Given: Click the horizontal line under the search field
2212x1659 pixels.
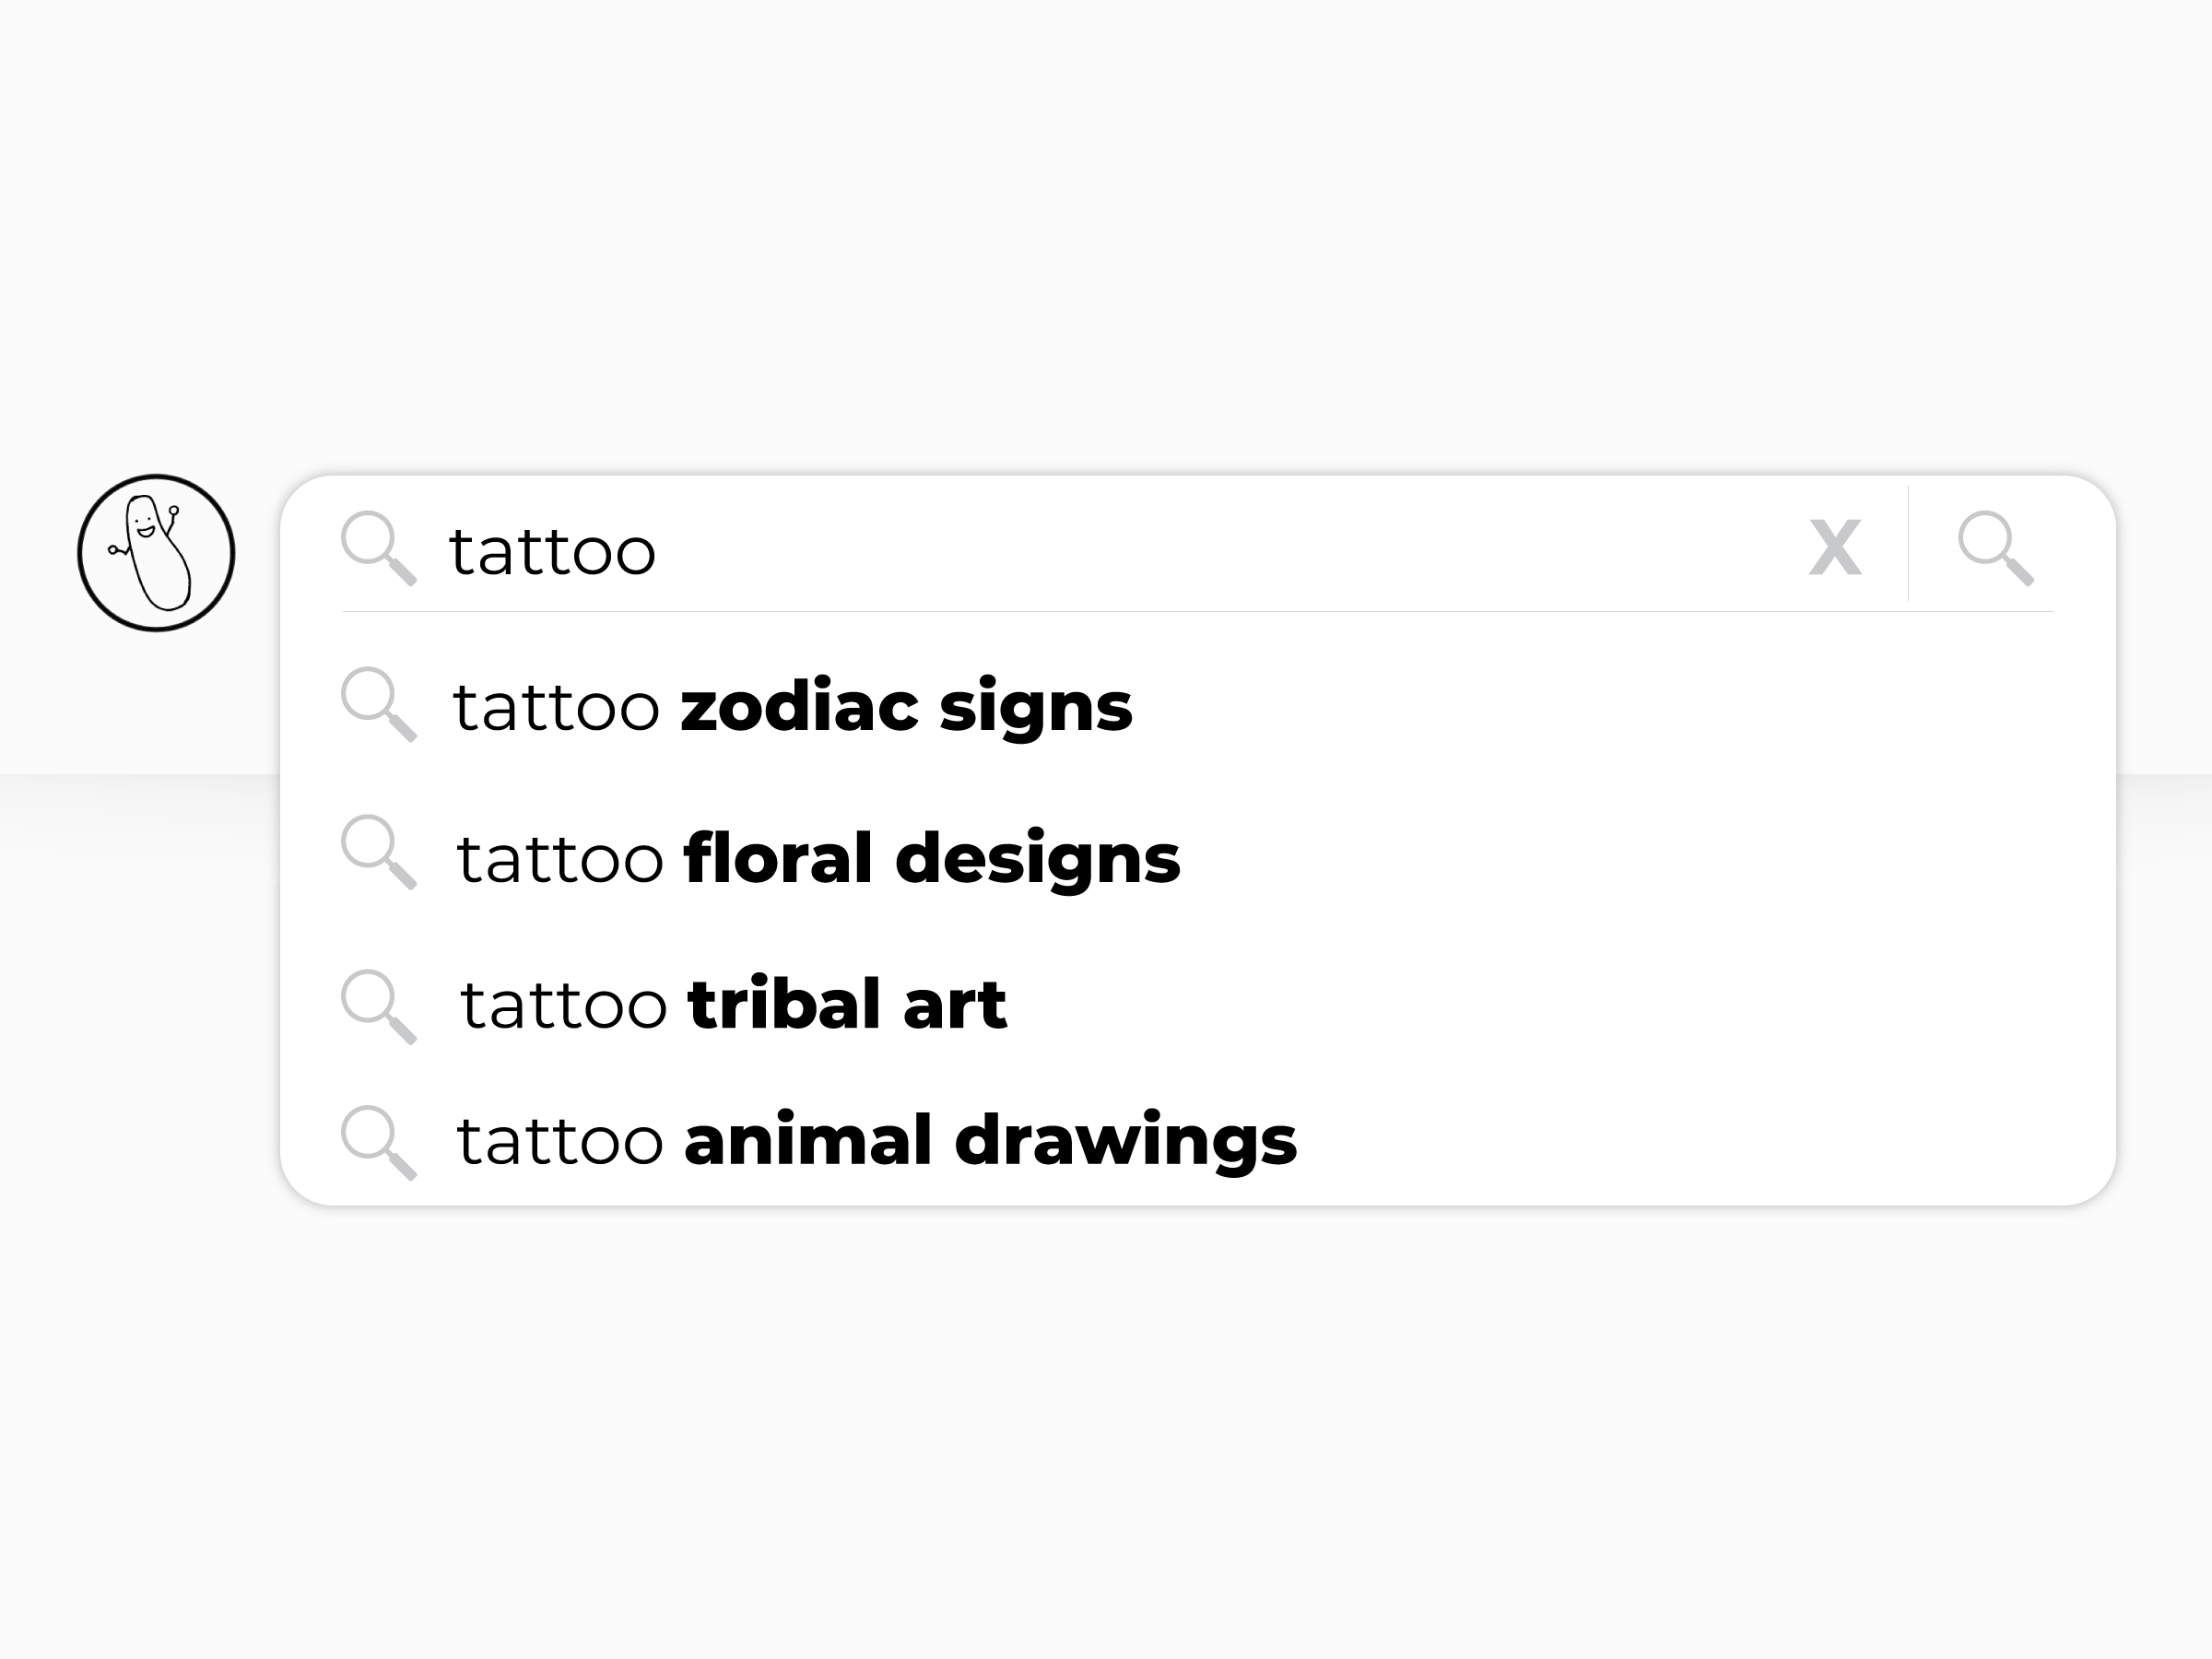Looking at the screenshot, I should 1197,611.
